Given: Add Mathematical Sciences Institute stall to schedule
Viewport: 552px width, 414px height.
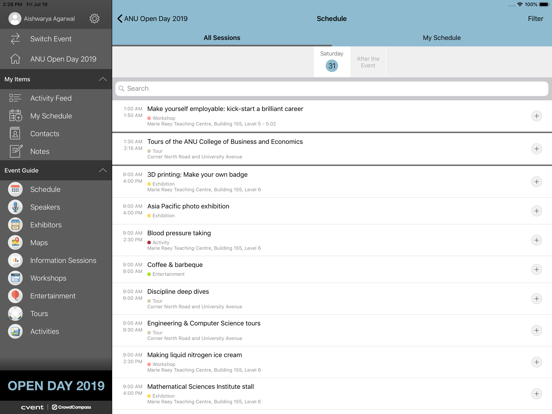Looking at the screenshot, I should click(x=536, y=394).
